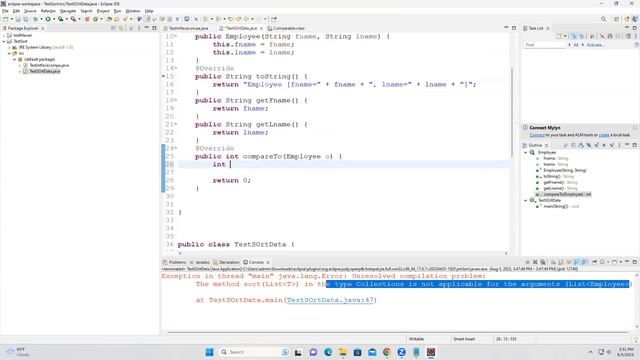Viewport: 640px width, 360px height.
Task: Toggle Show Console on Standard Out change
Action: [x=576, y=262]
